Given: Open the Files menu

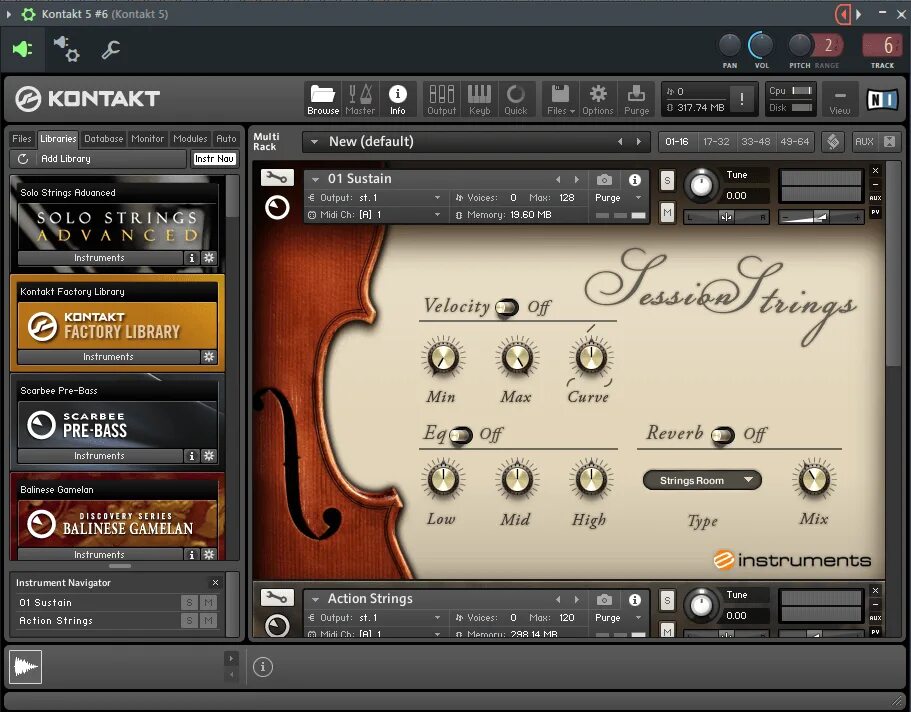Looking at the screenshot, I should pos(561,99).
